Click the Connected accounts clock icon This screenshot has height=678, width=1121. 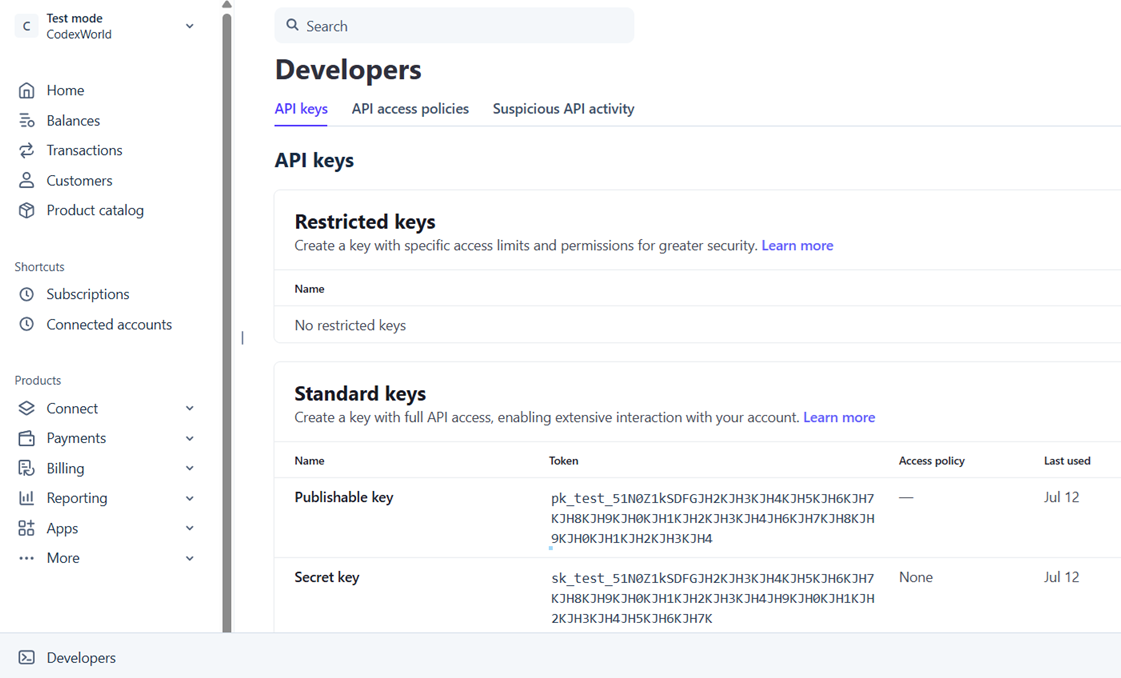[26, 324]
